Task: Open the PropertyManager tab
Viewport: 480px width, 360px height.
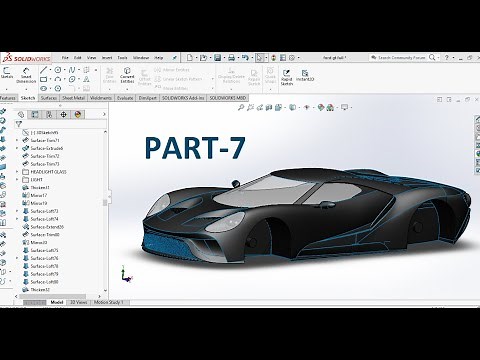Action: [x=35, y=115]
